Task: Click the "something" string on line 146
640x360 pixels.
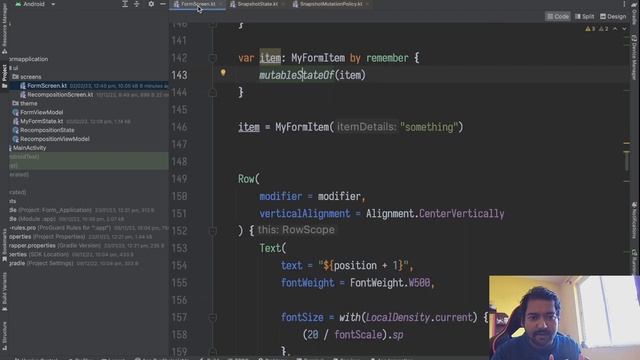Action: tap(429, 127)
